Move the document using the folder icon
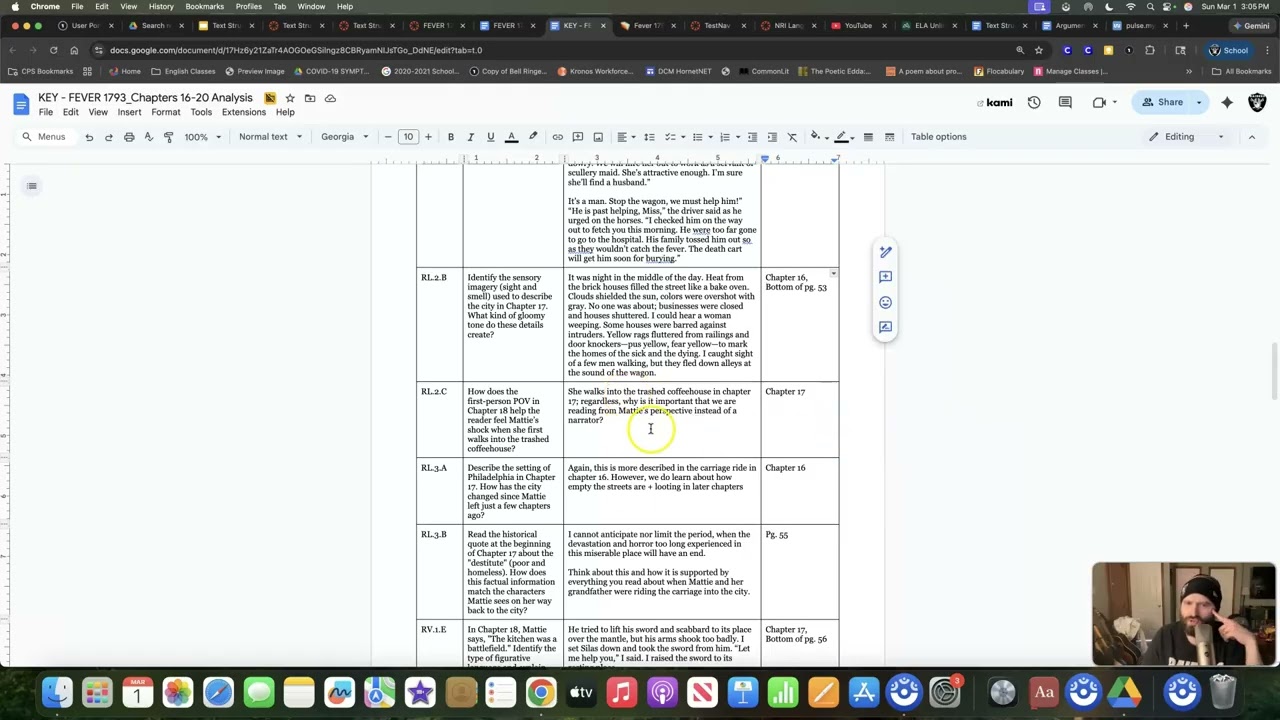The height and width of the screenshot is (720, 1280). tap(310, 98)
